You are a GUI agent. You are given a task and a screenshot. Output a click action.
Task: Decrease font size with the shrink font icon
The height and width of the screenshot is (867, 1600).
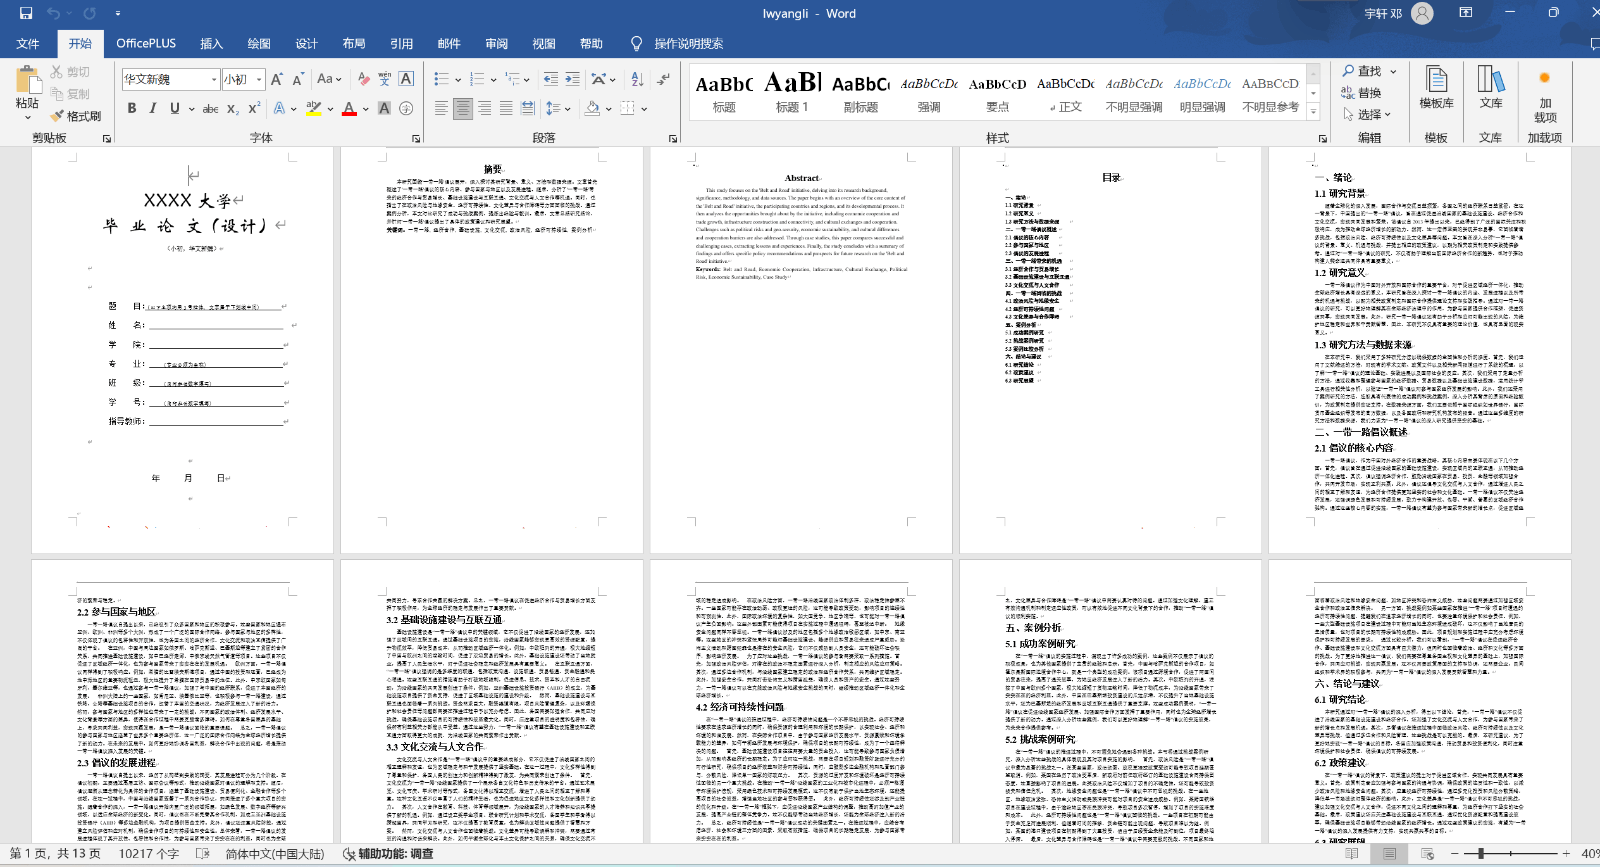298,79
